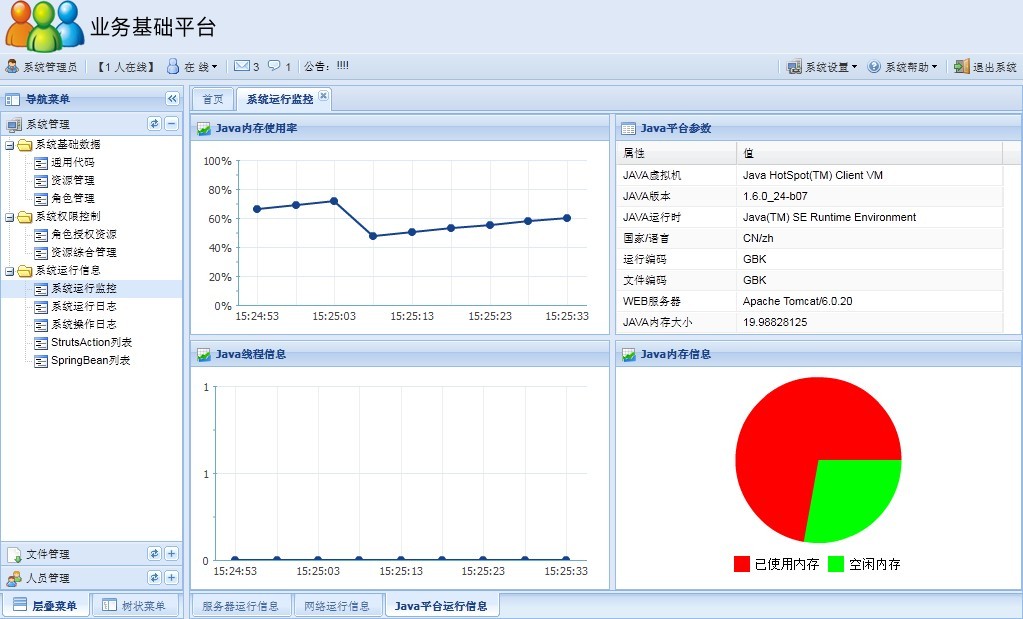The image size is (1023, 619).
Task: Click the 退出系统 door icon
Action: (x=962, y=67)
